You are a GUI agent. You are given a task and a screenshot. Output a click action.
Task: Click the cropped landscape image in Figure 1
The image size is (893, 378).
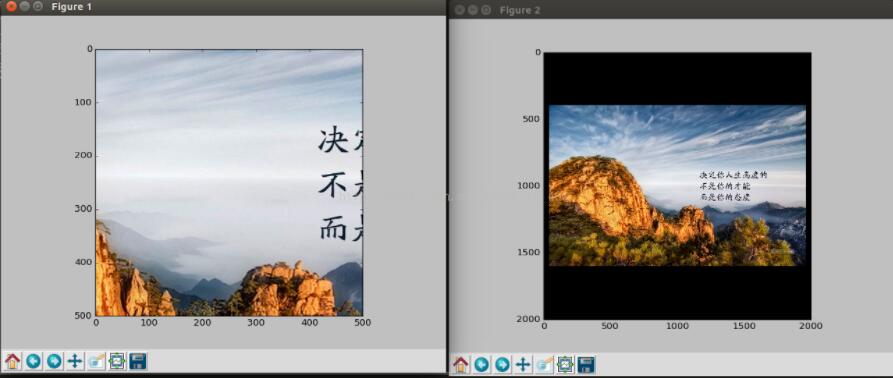(229, 183)
